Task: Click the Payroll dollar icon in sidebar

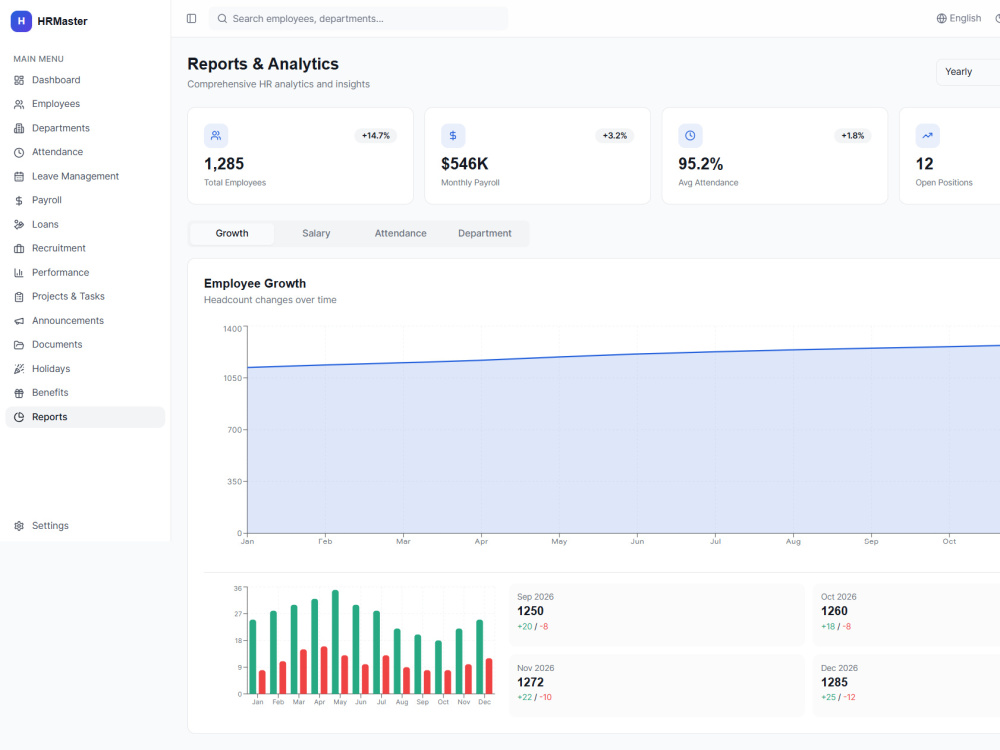Action: (19, 200)
